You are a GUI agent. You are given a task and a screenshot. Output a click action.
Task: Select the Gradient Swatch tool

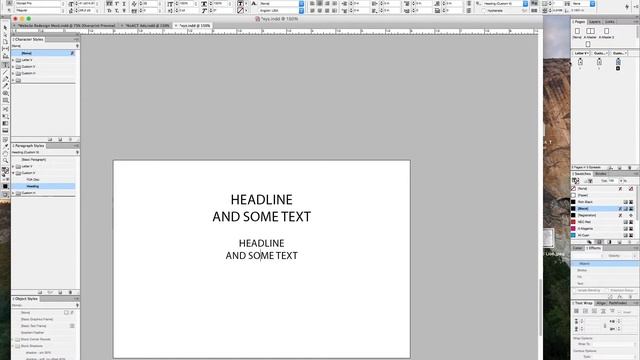5,123
